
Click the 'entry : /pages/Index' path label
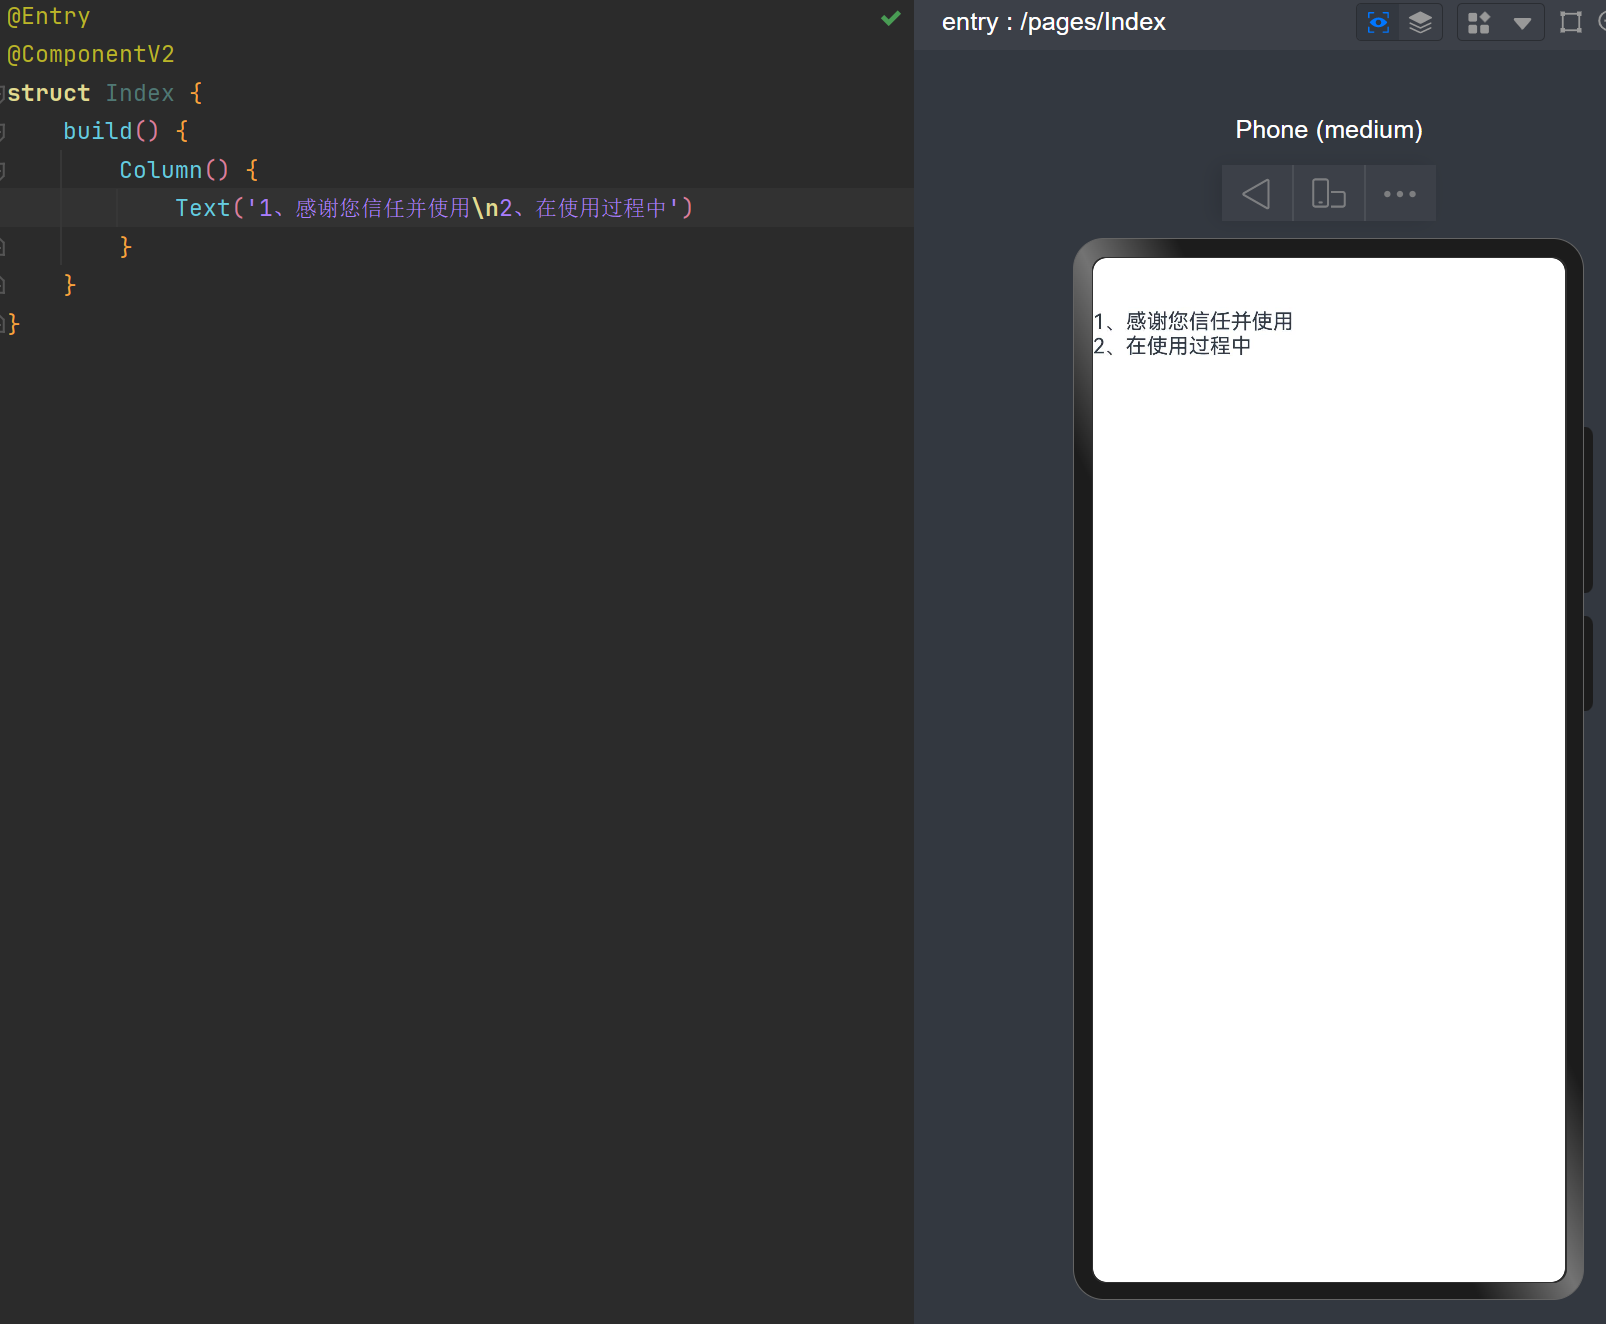point(1053,22)
